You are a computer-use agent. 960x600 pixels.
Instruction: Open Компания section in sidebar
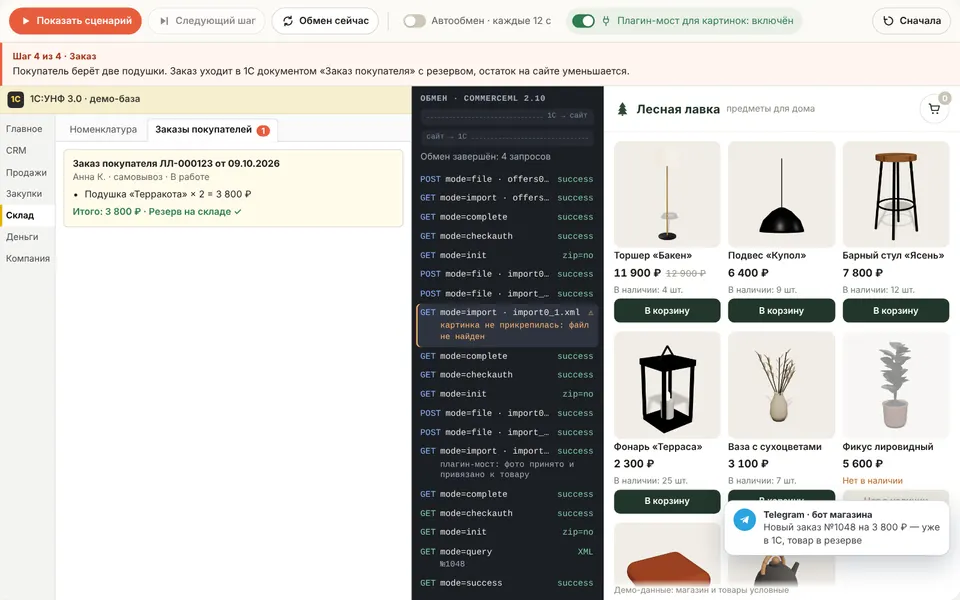(x=28, y=258)
